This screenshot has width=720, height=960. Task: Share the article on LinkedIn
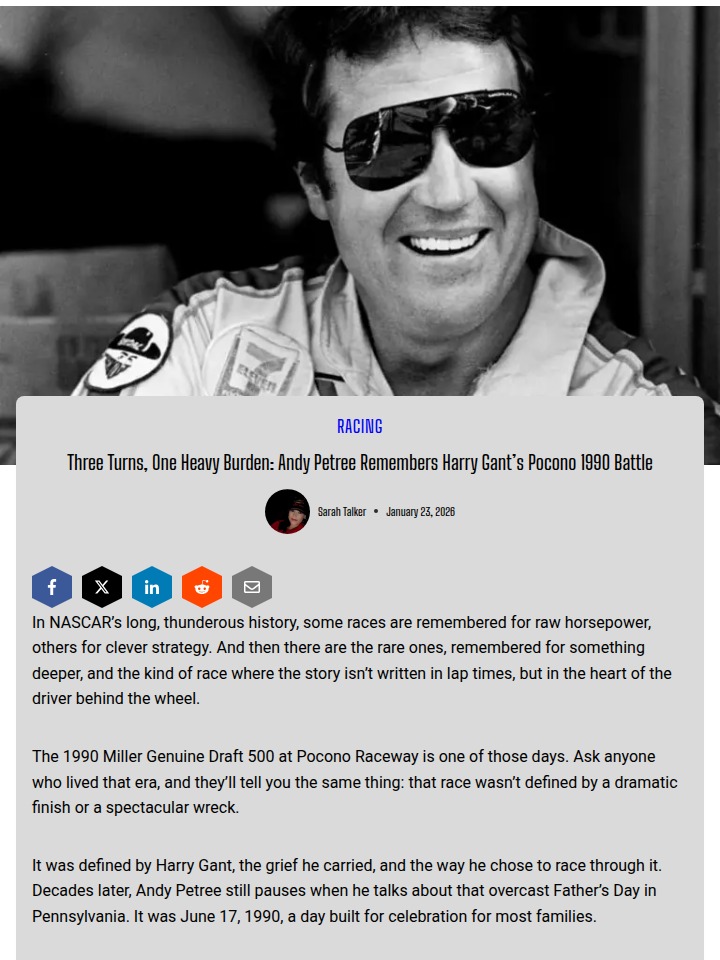[x=152, y=587]
